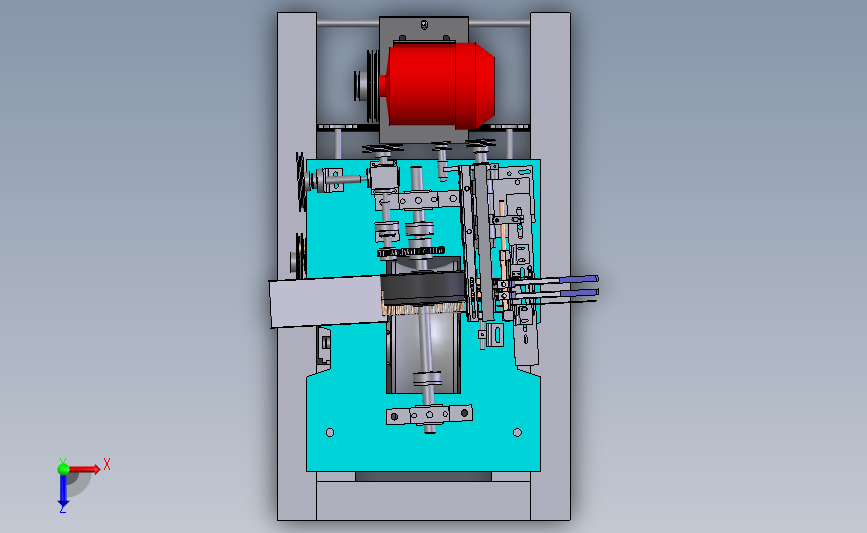
Task: Select the upper blue clamp handle
Action: 578,279
